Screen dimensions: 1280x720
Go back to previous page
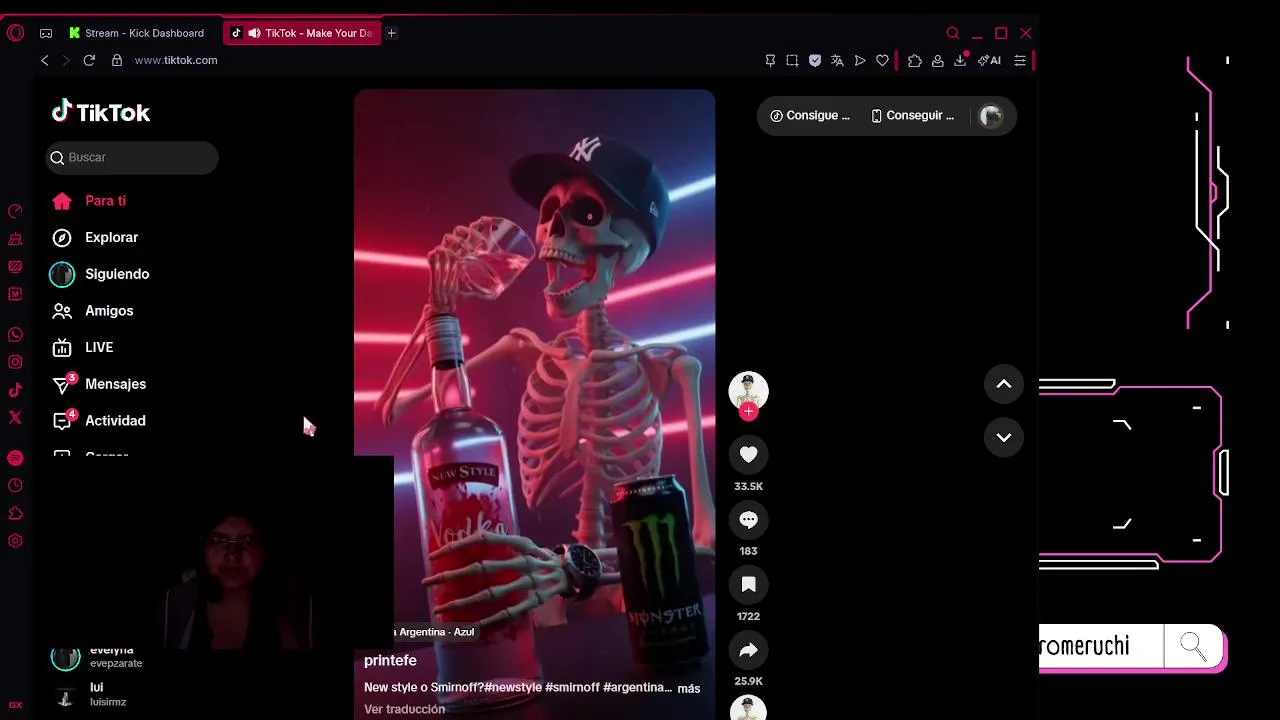pyautogui.click(x=44, y=60)
